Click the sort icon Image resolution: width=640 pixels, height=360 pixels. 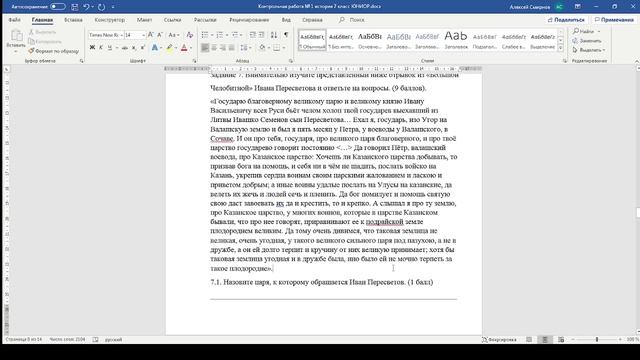[x=274, y=35]
